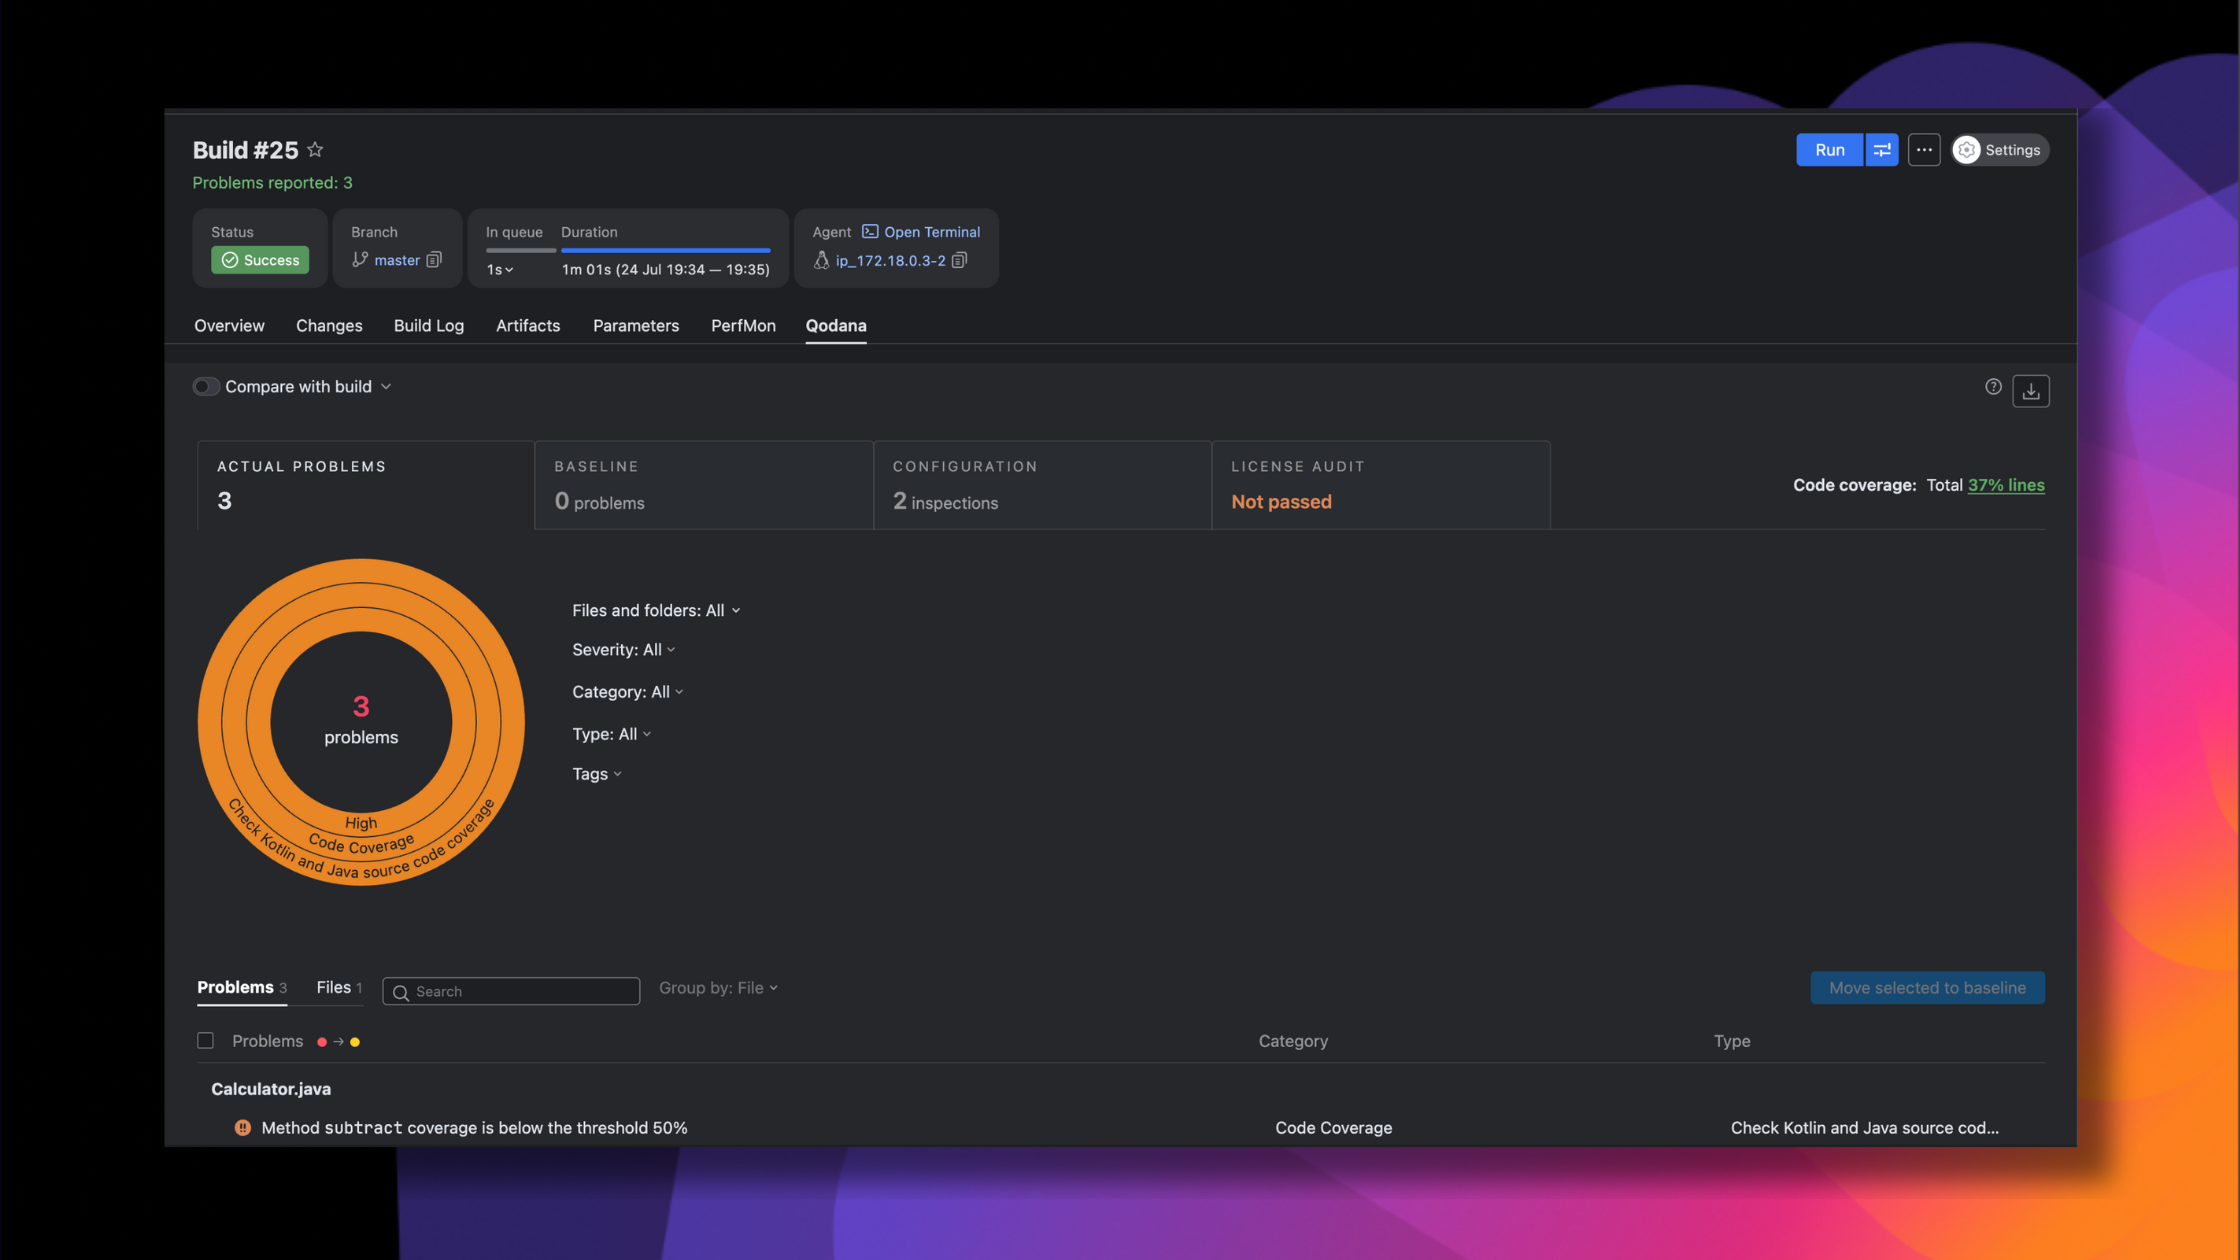The height and width of the screenshot is (1260, 2240).
Task: Open the master branch link
Action: (x=397, y=260)
